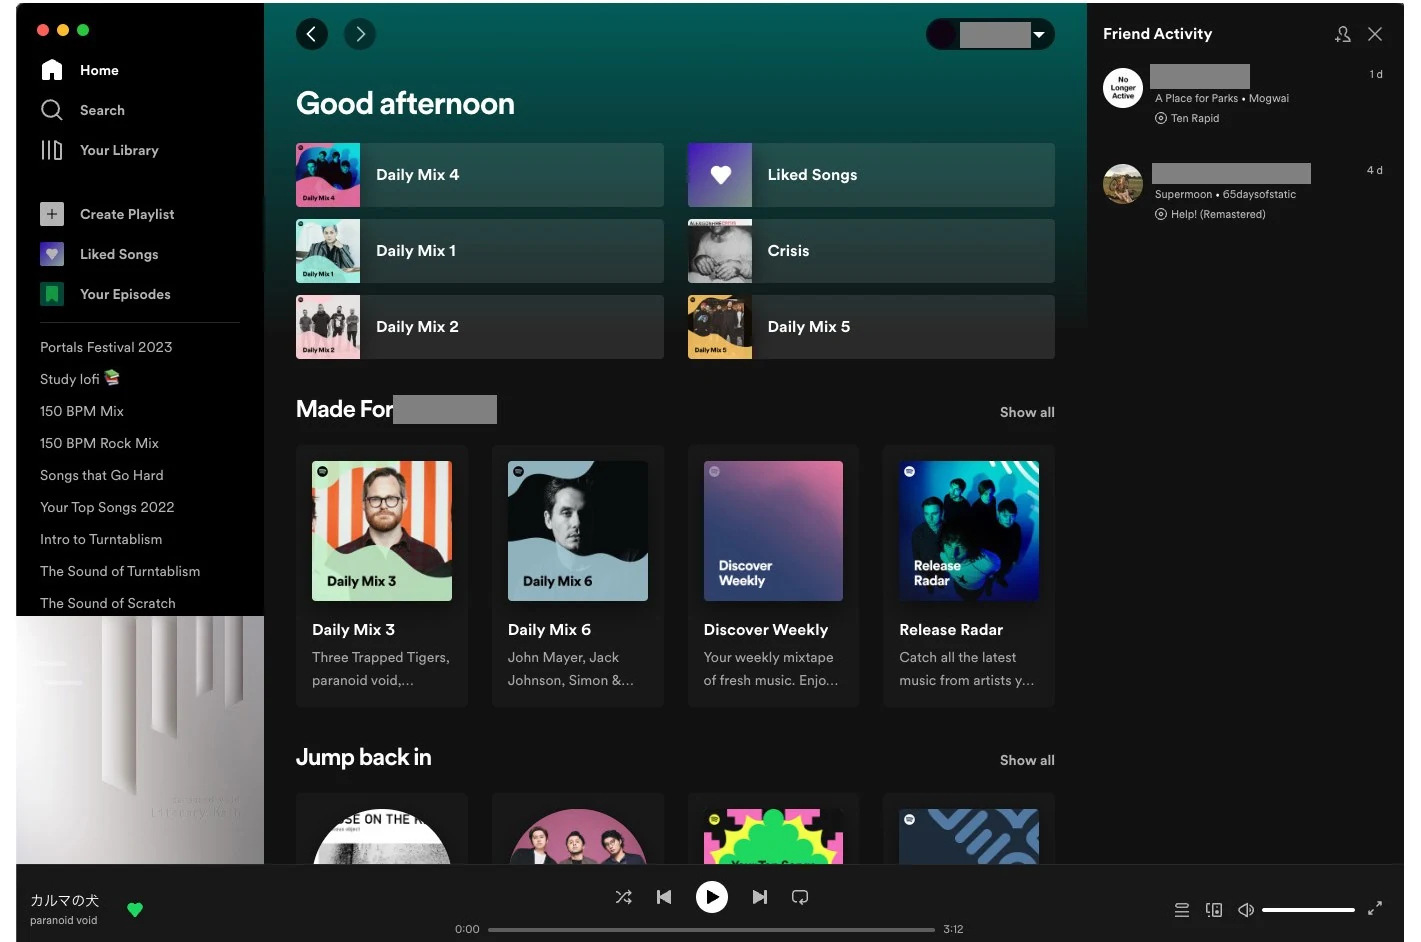
Task: Click the now playing album artwork
Action: 140,740
